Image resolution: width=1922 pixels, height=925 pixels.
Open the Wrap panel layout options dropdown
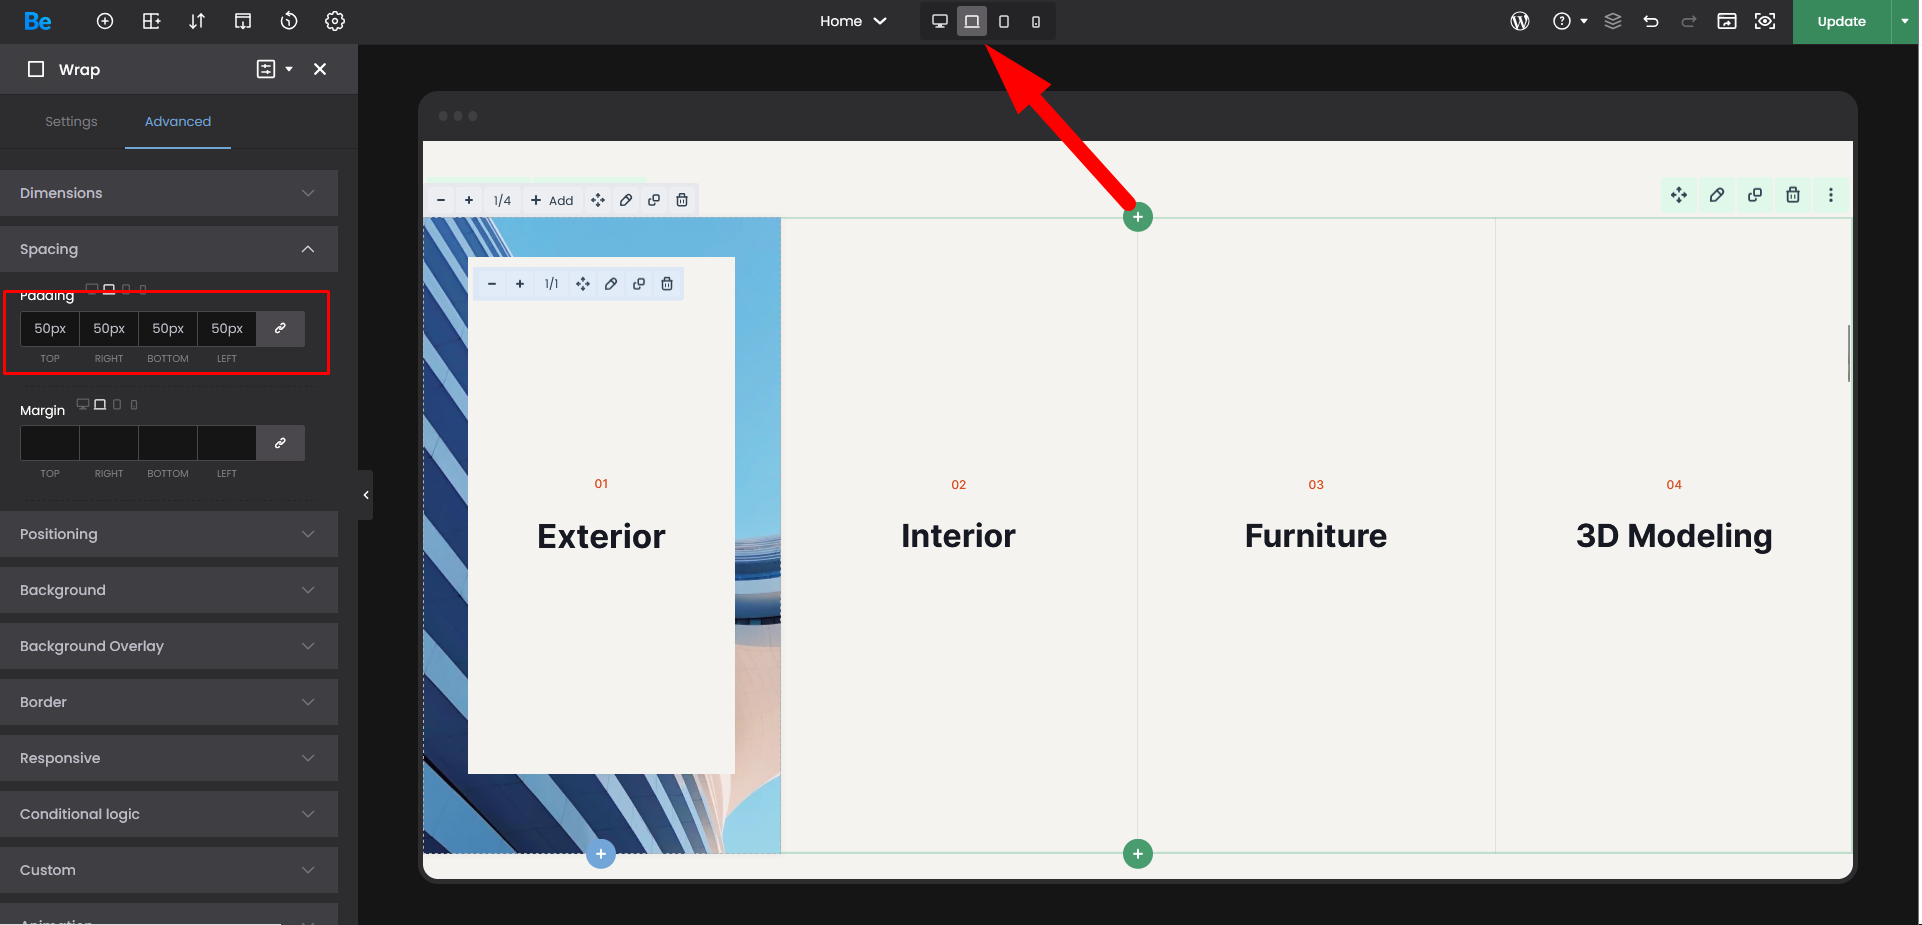click(x=274, y=69)
